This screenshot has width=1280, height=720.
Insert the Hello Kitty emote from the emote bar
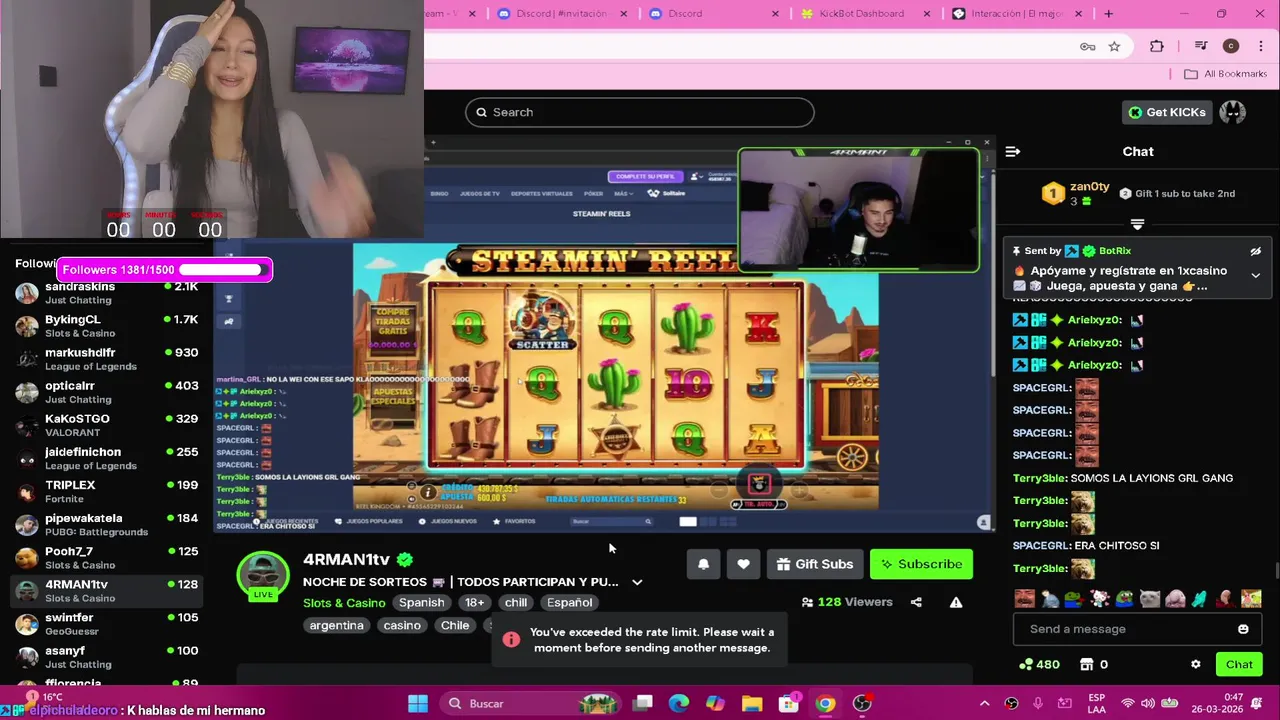tap(1100, 599)
